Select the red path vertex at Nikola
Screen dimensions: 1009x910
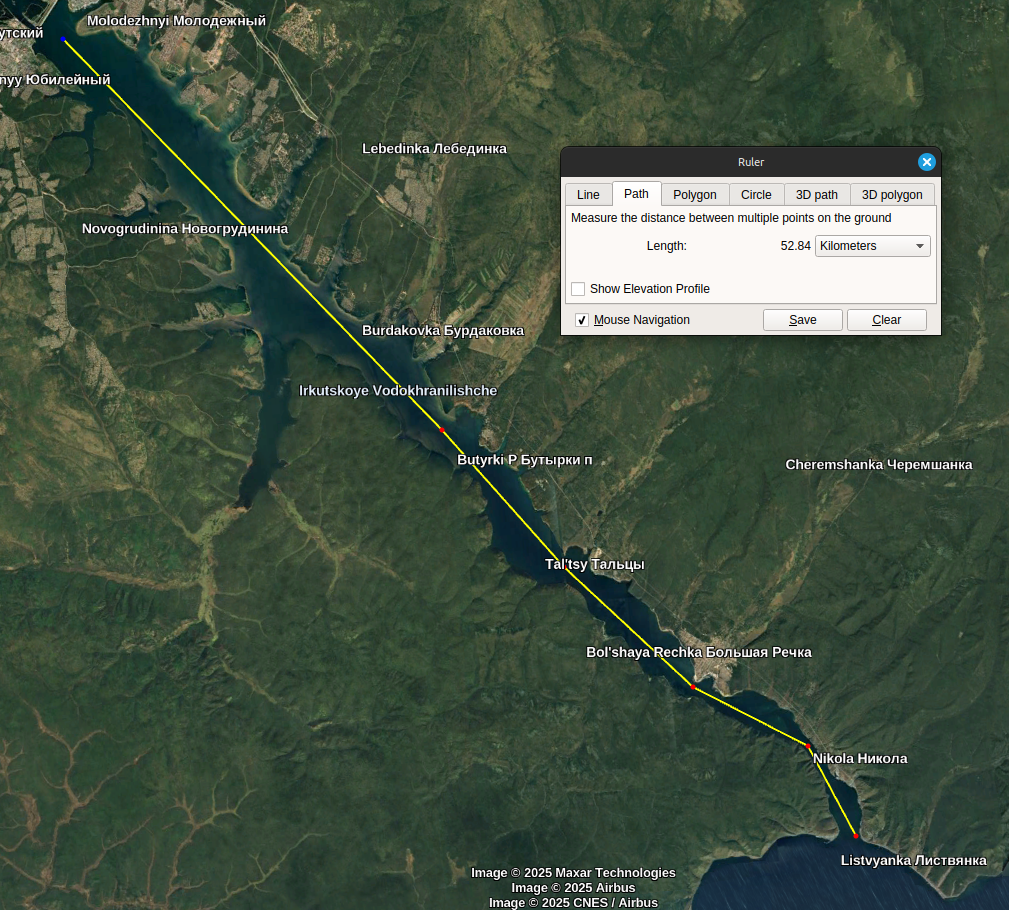click(x=808, y=746)
